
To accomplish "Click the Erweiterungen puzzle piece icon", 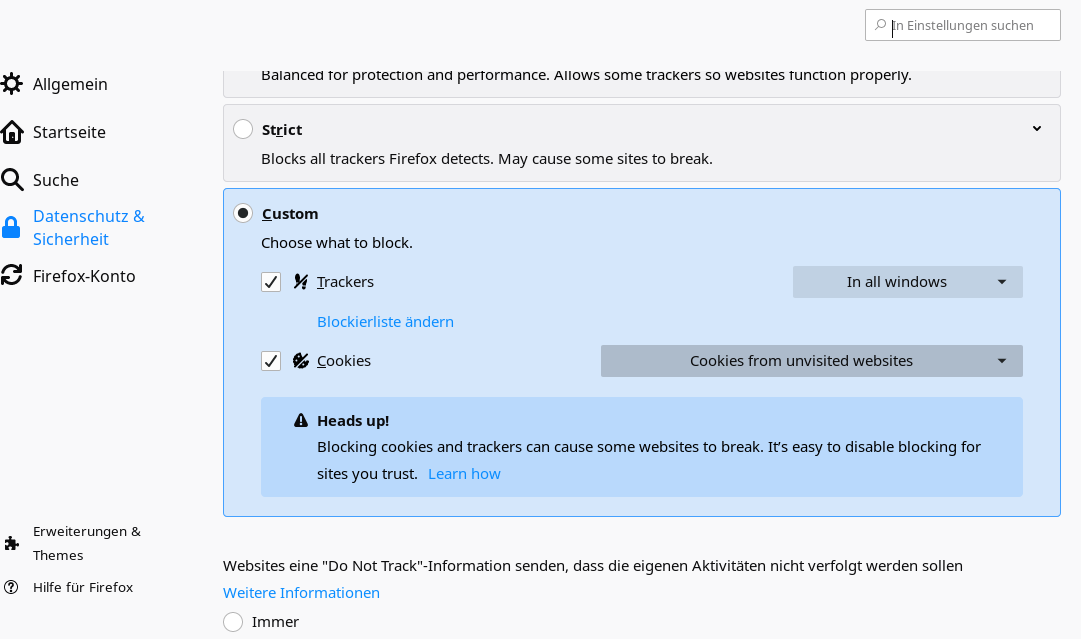I will 12,543.
